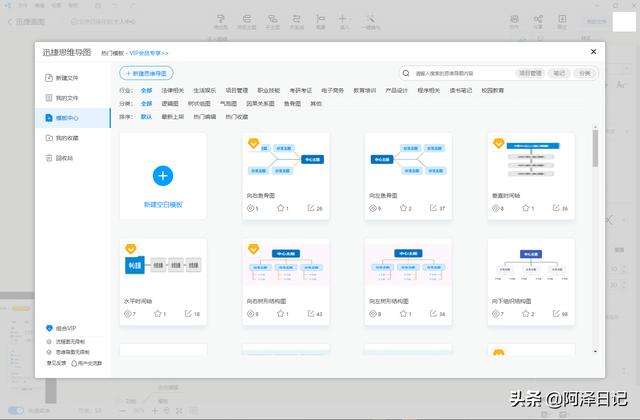Image resolution: width=640 pixels, height=420 pixels.
Task: Click the share icon in the background toolbar
Action: click(538, 21)
